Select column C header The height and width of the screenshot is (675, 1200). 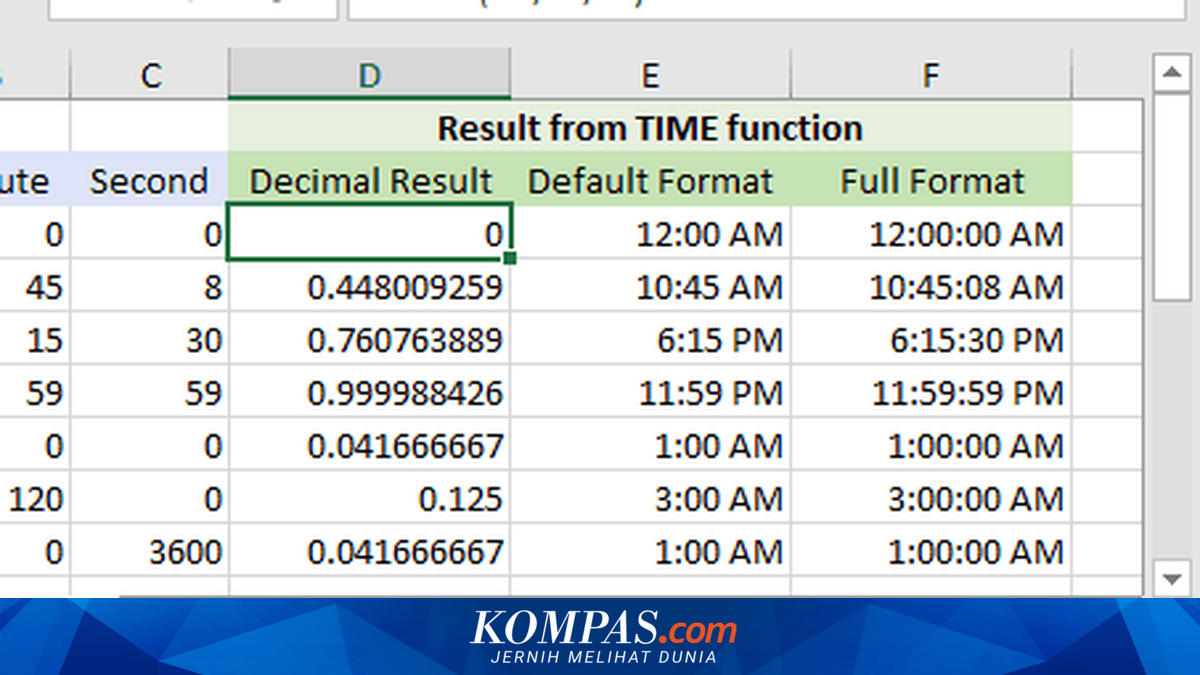tap(150, 76)
